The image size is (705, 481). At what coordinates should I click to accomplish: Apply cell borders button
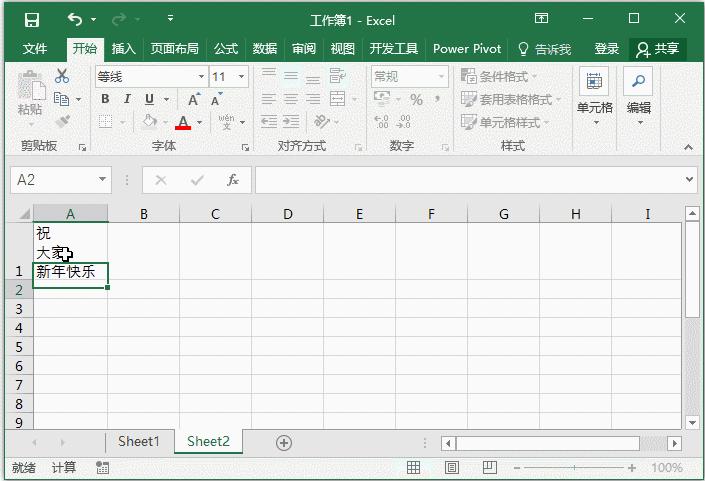pos(105,121)
